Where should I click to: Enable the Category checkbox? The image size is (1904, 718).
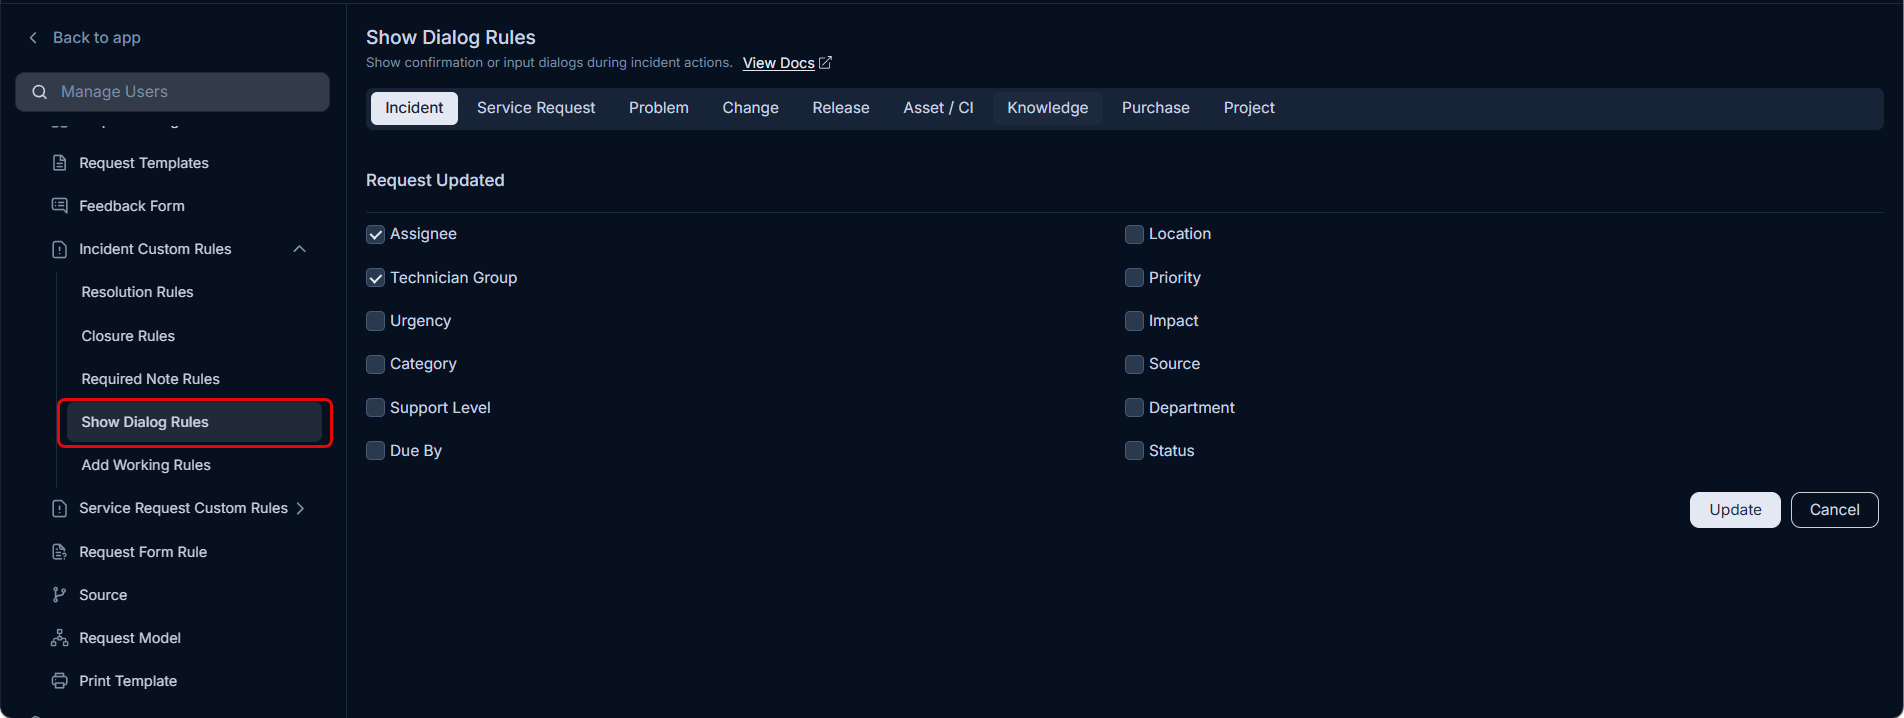pyautogui.click(x=376, y=364)
